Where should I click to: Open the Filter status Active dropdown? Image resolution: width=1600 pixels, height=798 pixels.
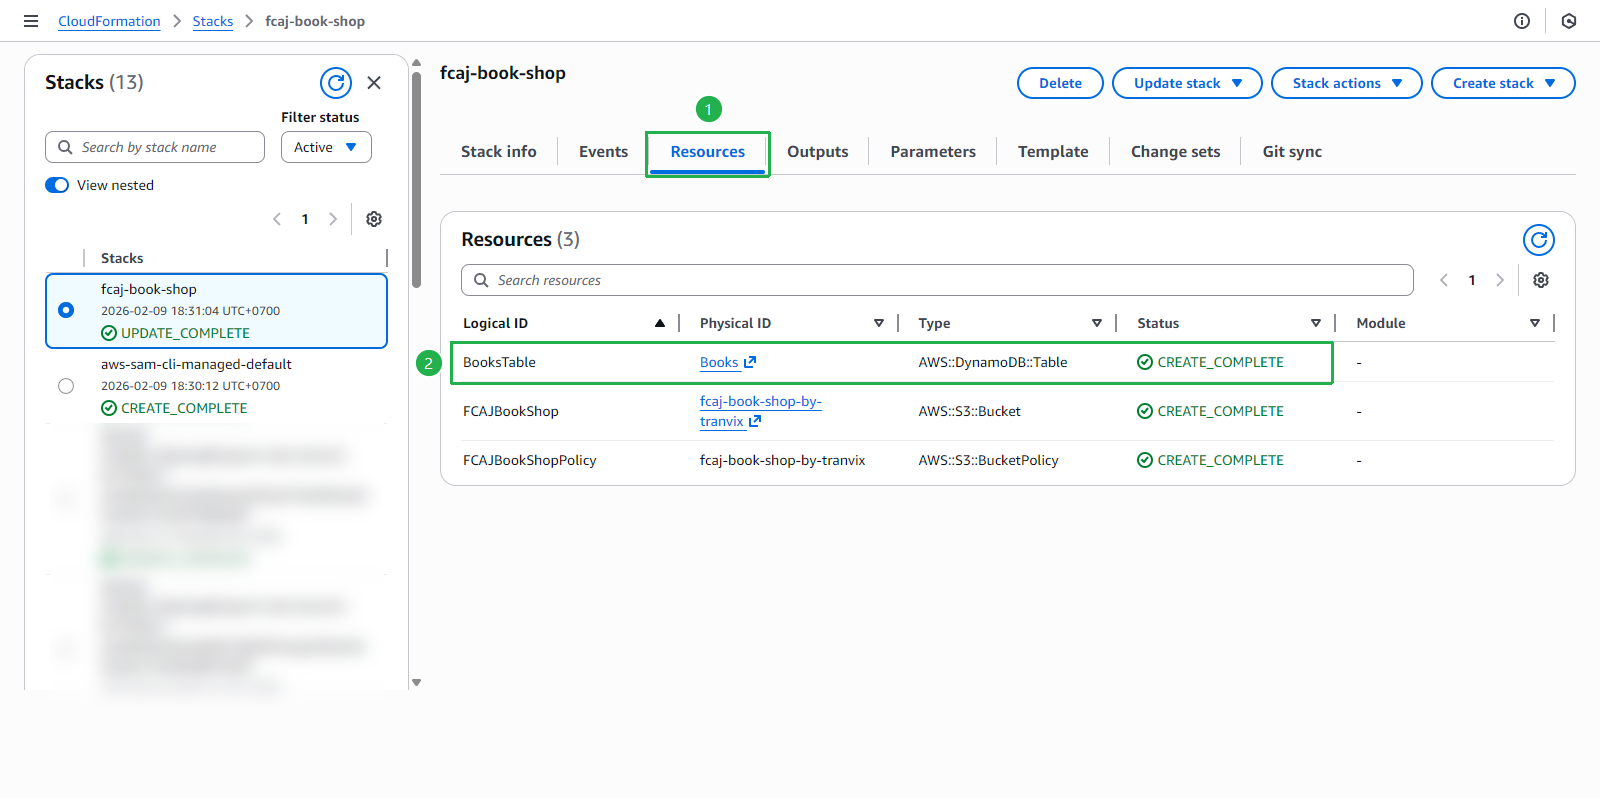tap(326, 147)
